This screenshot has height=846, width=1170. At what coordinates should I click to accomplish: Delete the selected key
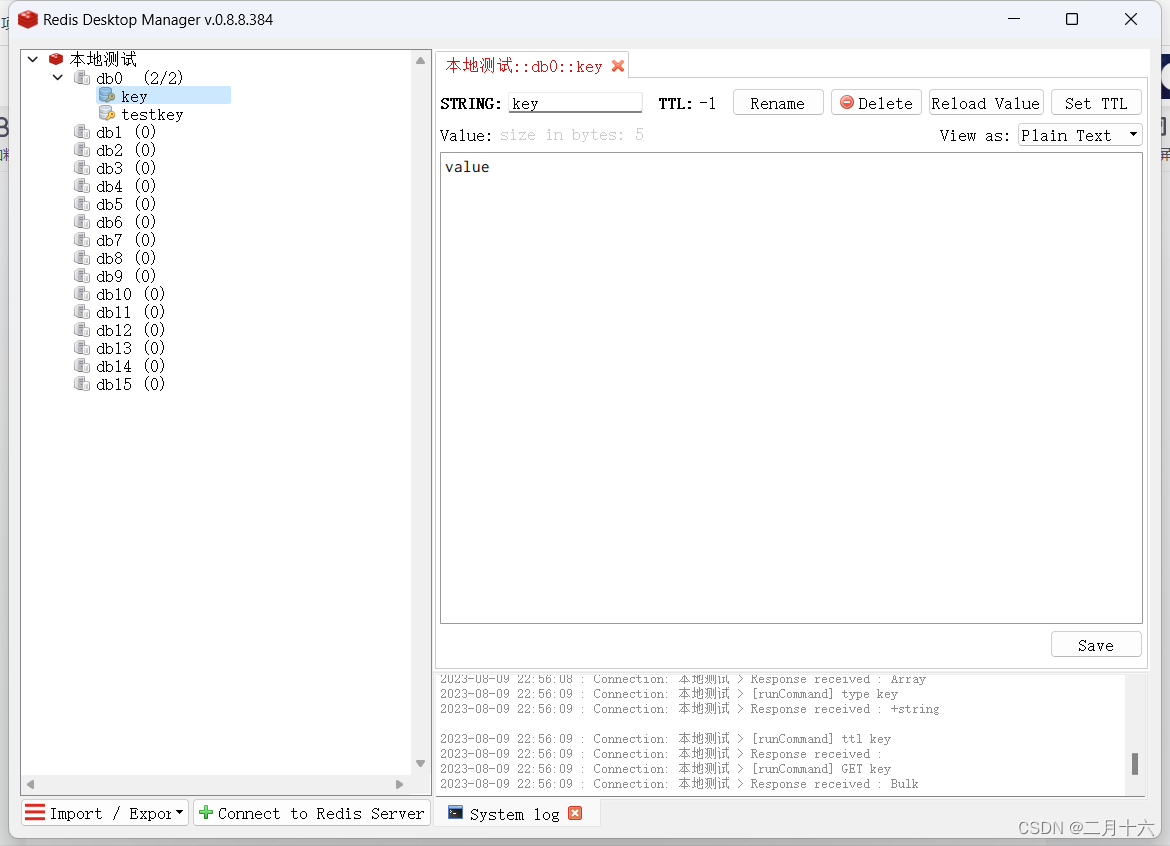point(876,103)
